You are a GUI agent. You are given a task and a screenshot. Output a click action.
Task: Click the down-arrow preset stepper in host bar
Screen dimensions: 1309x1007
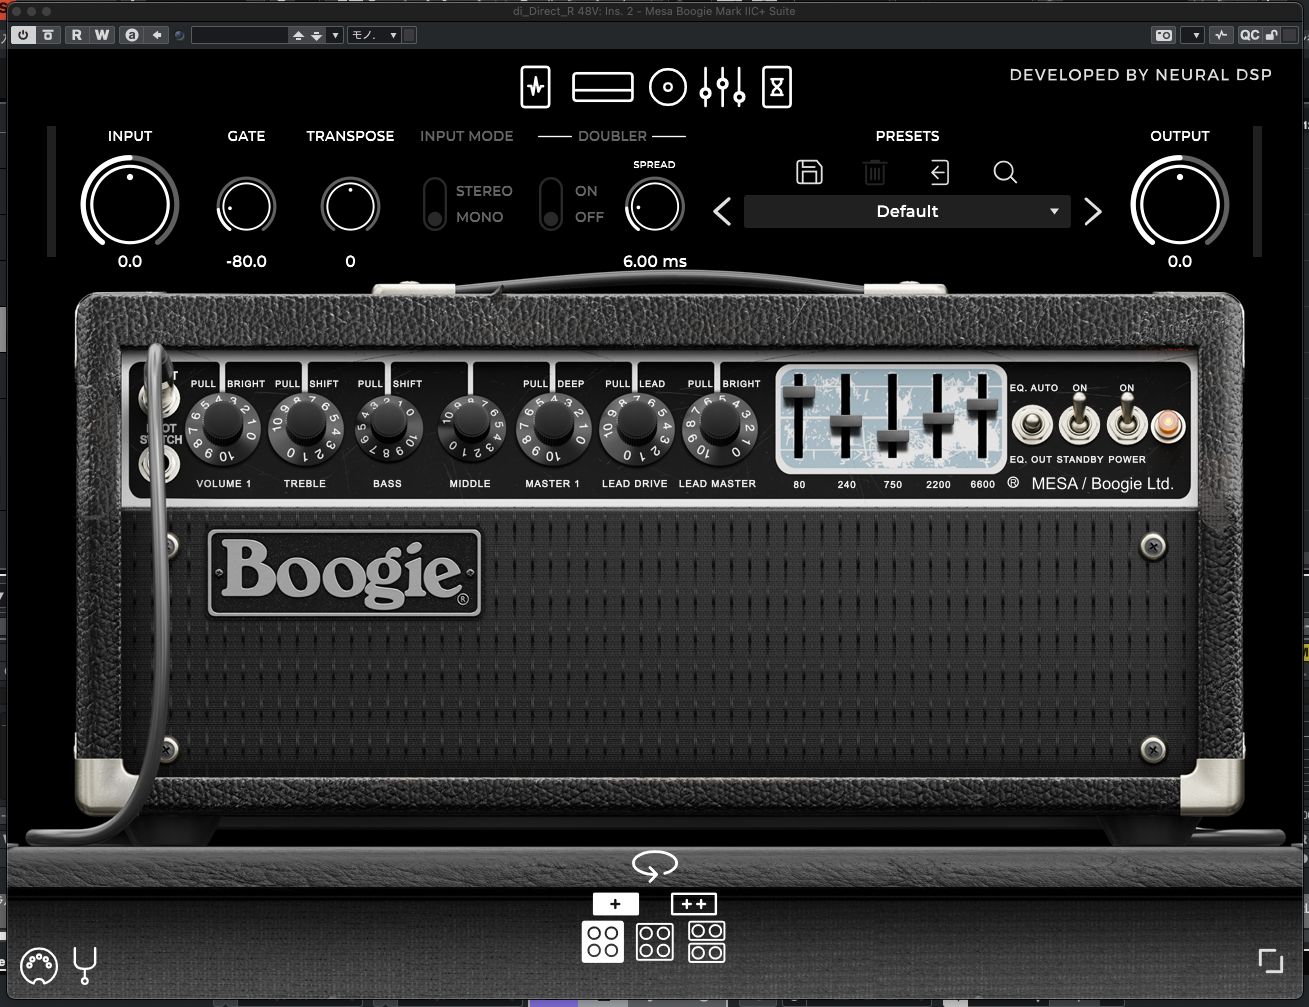point(316,35)
